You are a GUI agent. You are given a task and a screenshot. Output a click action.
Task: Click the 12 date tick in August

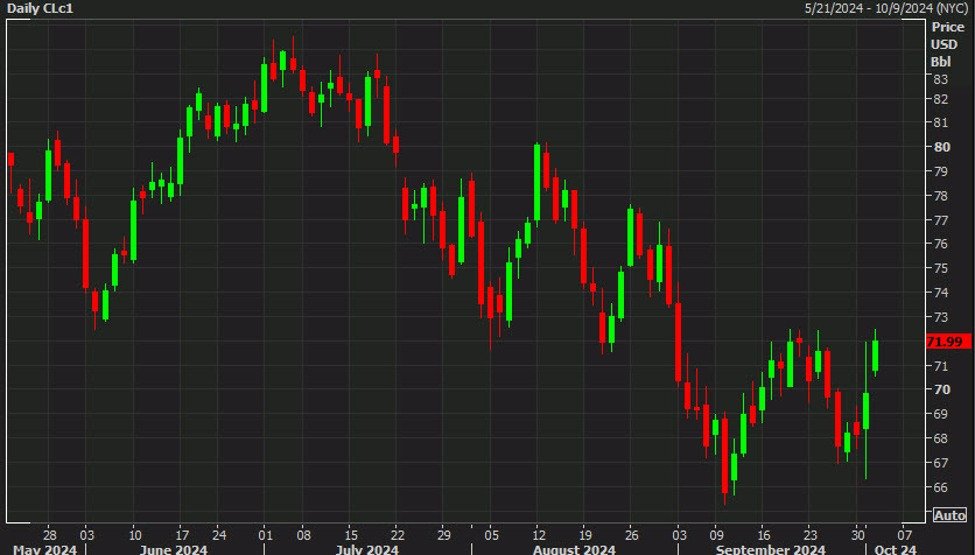click(x=538, y=534)
